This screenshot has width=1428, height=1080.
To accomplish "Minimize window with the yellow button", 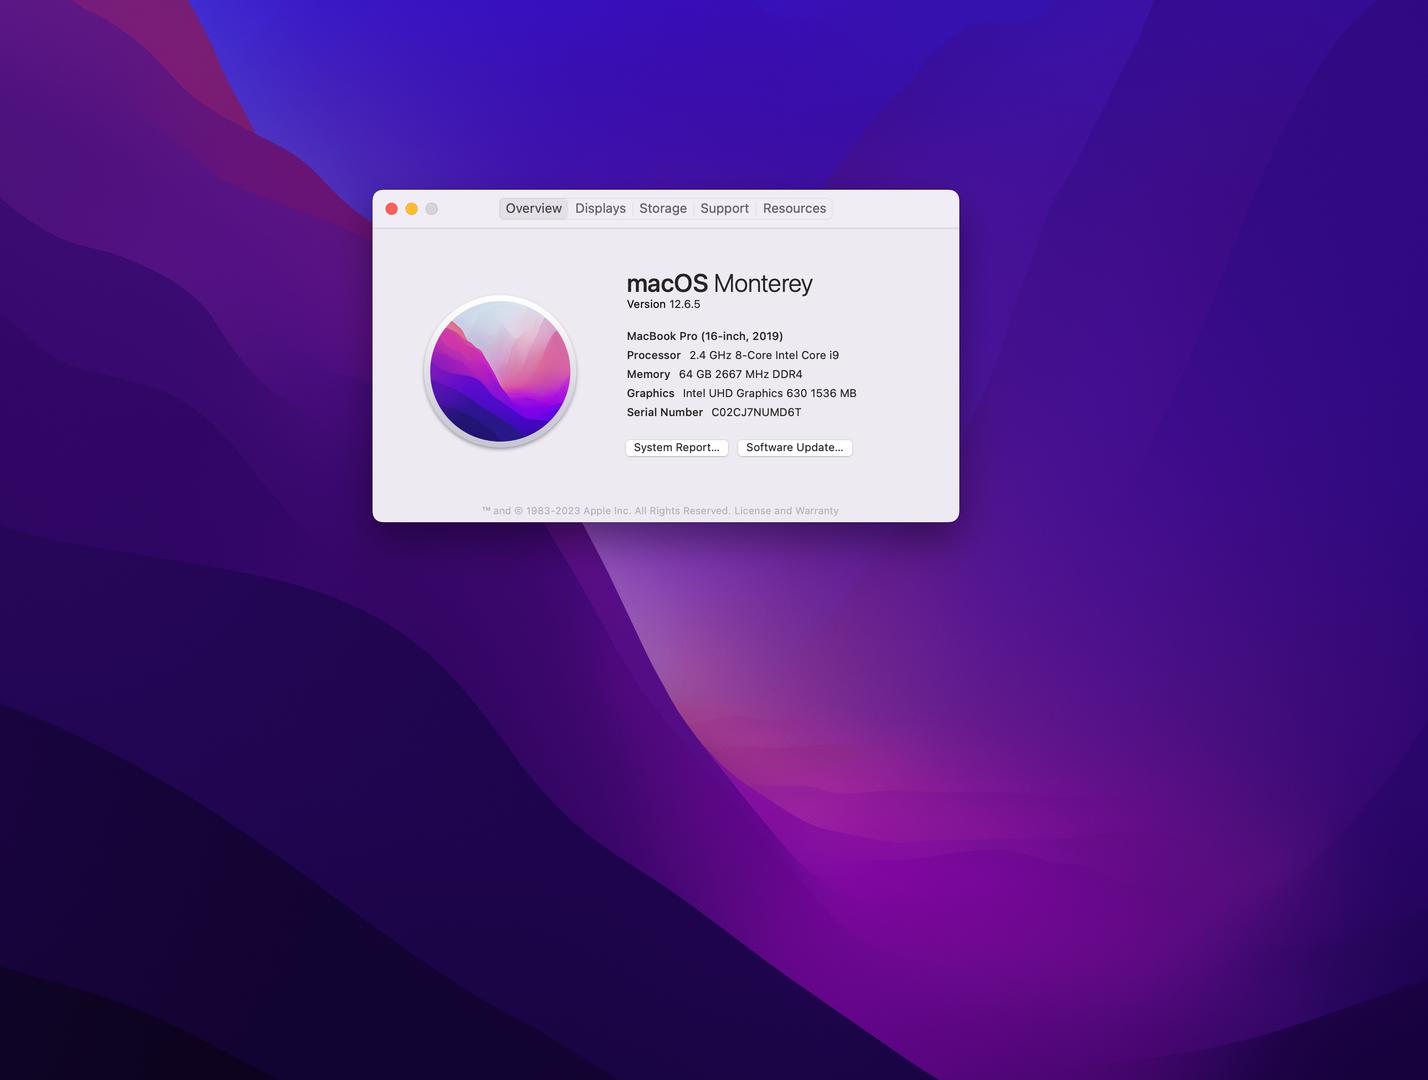I will [x=412, y=209].
